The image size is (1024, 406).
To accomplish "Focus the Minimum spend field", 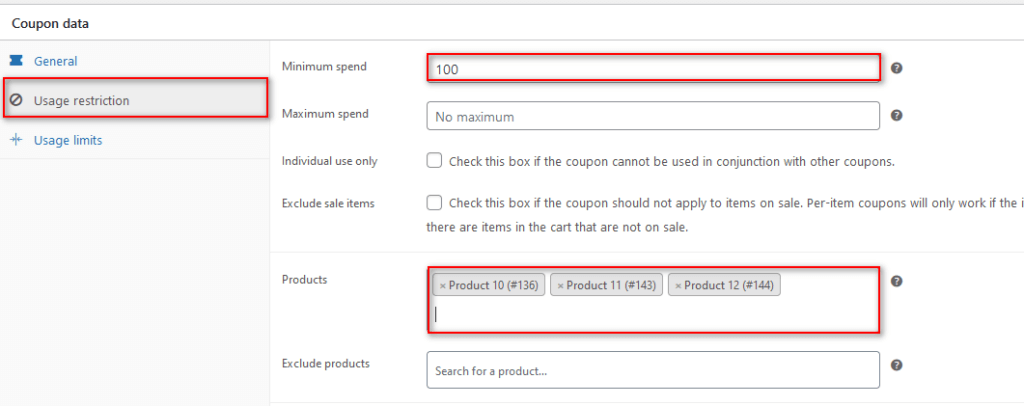I will pyautogui.click(x=653, y=68).
